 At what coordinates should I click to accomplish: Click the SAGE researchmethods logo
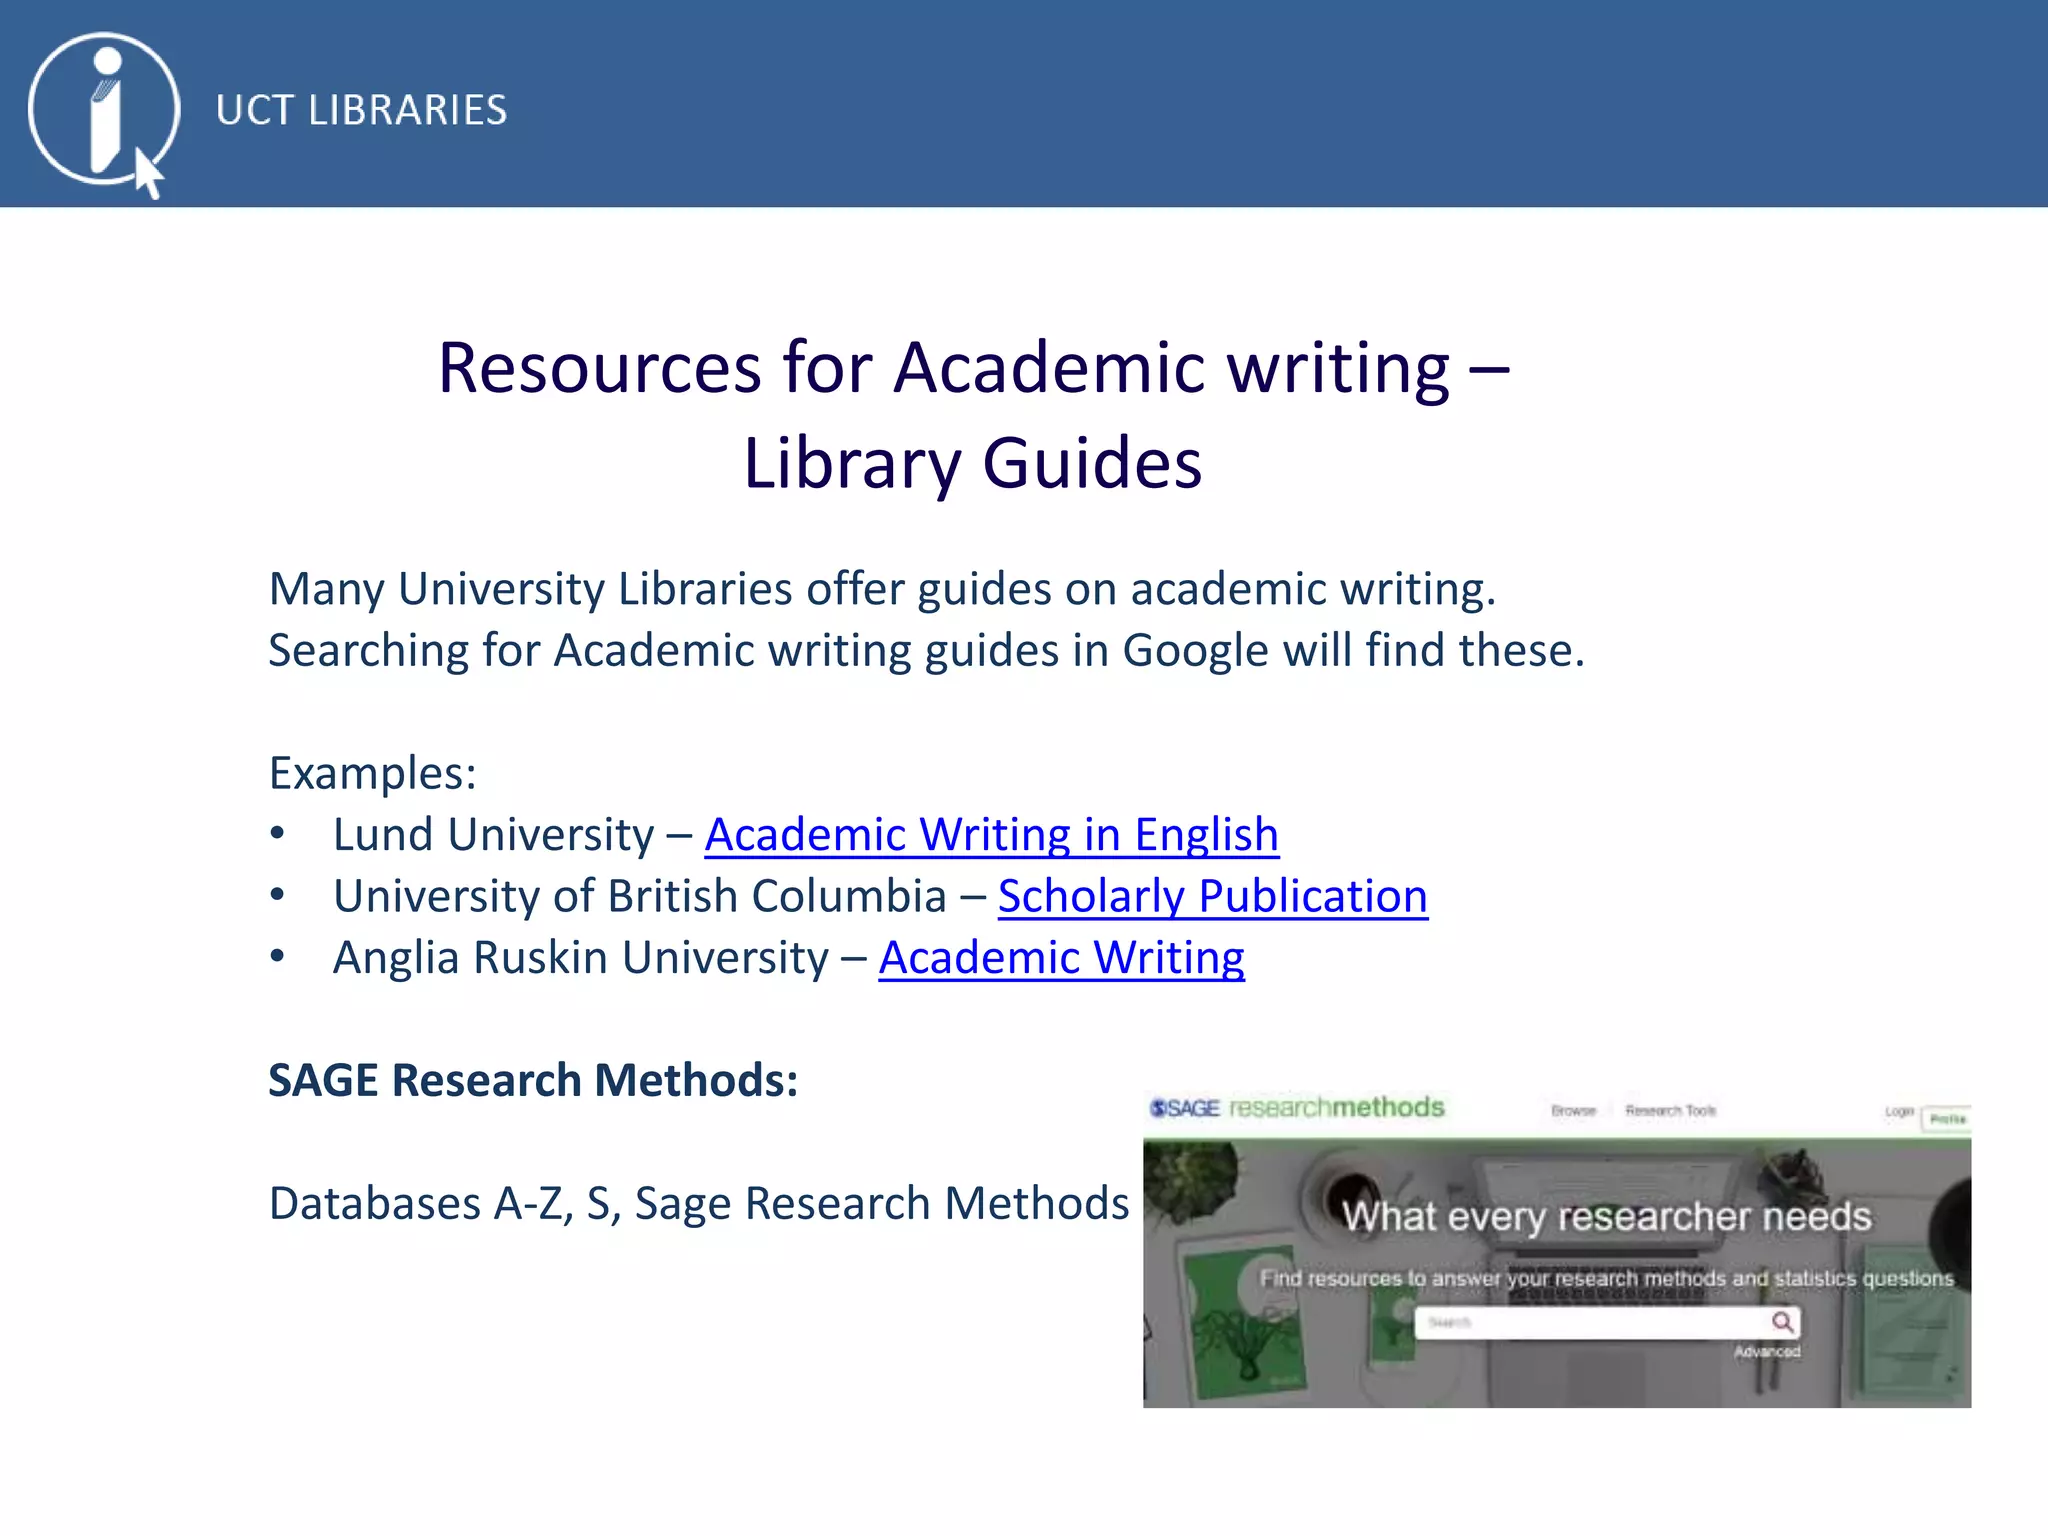click(1297, 1108)
